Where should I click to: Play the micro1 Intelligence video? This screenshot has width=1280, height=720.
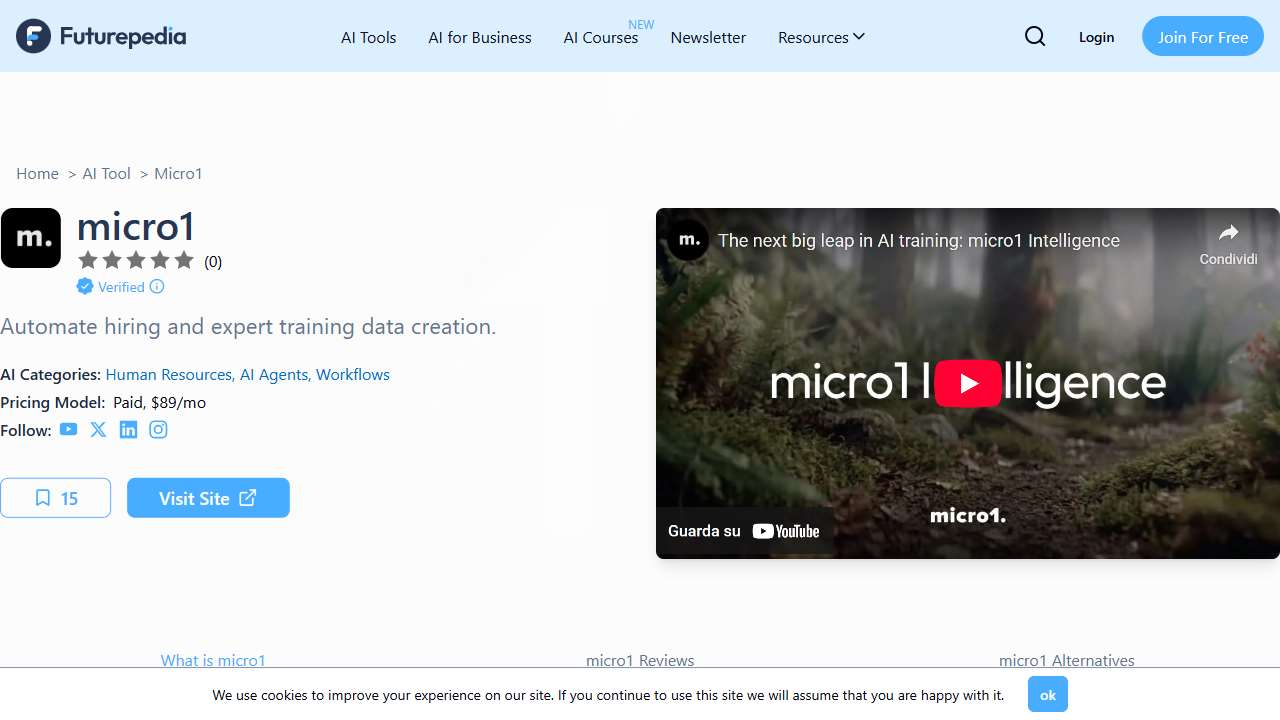[x=967, y=383]
